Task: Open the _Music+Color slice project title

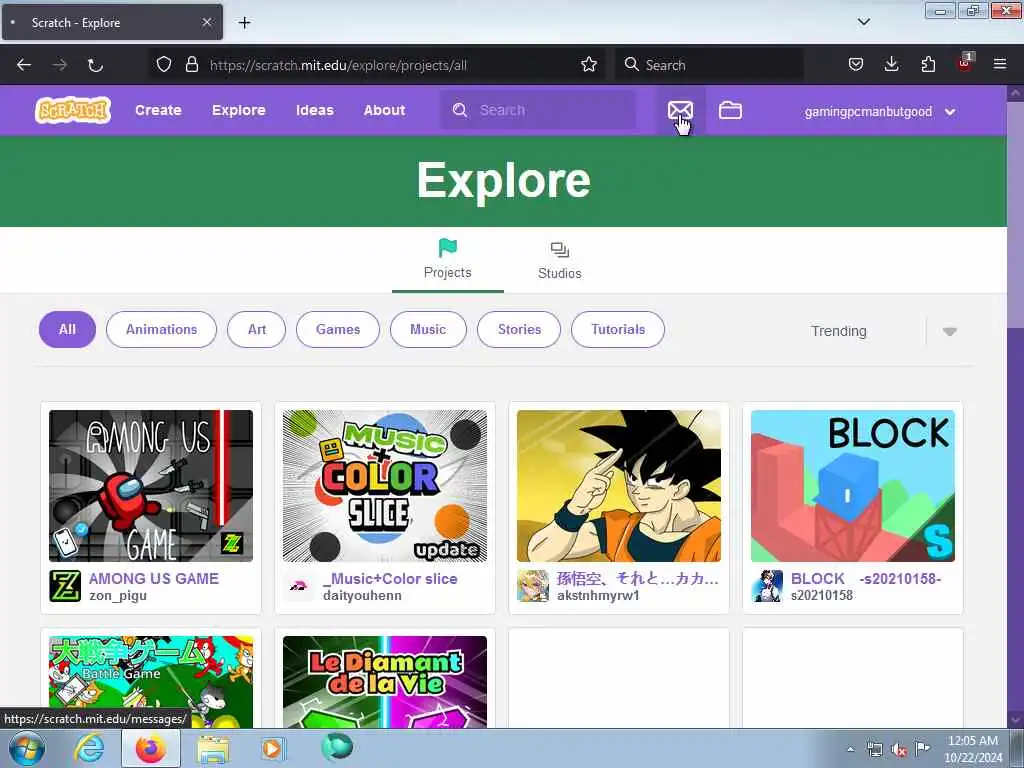Action: pos(390,579)
